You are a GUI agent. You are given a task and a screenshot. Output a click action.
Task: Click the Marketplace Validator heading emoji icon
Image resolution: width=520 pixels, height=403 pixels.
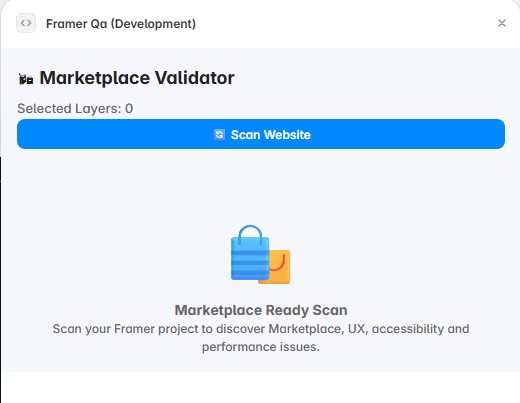[x=26, y=79]
